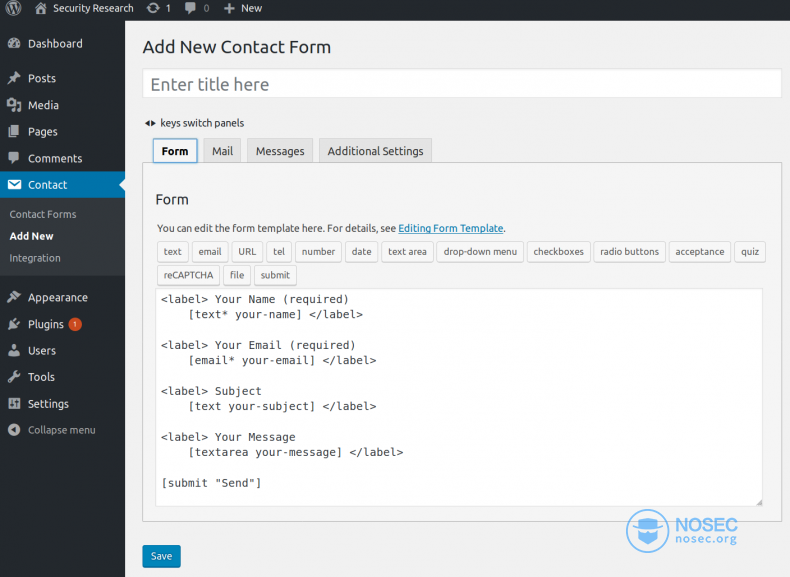Screen dimensions: 790x577
Task: Click the plus New icon
Action: 229,9
